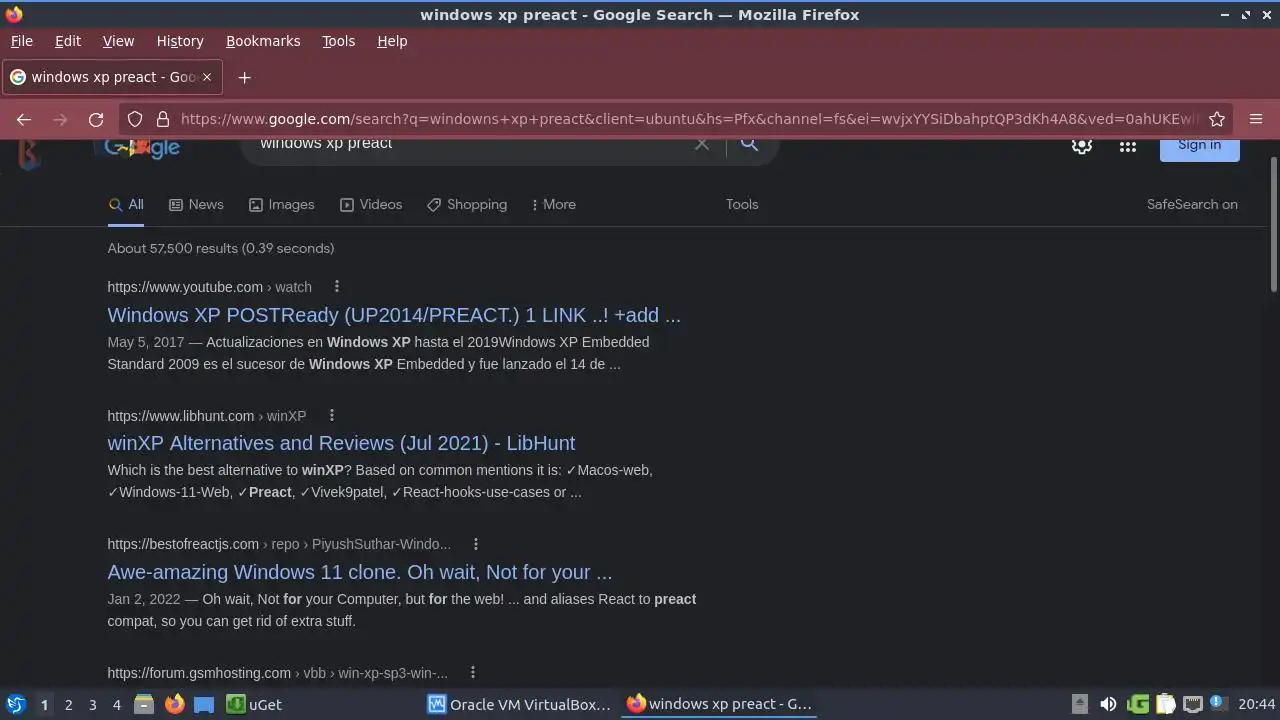Open the Help menu
The width and height of the screenshot is (1280, 720).
(392, 41)
